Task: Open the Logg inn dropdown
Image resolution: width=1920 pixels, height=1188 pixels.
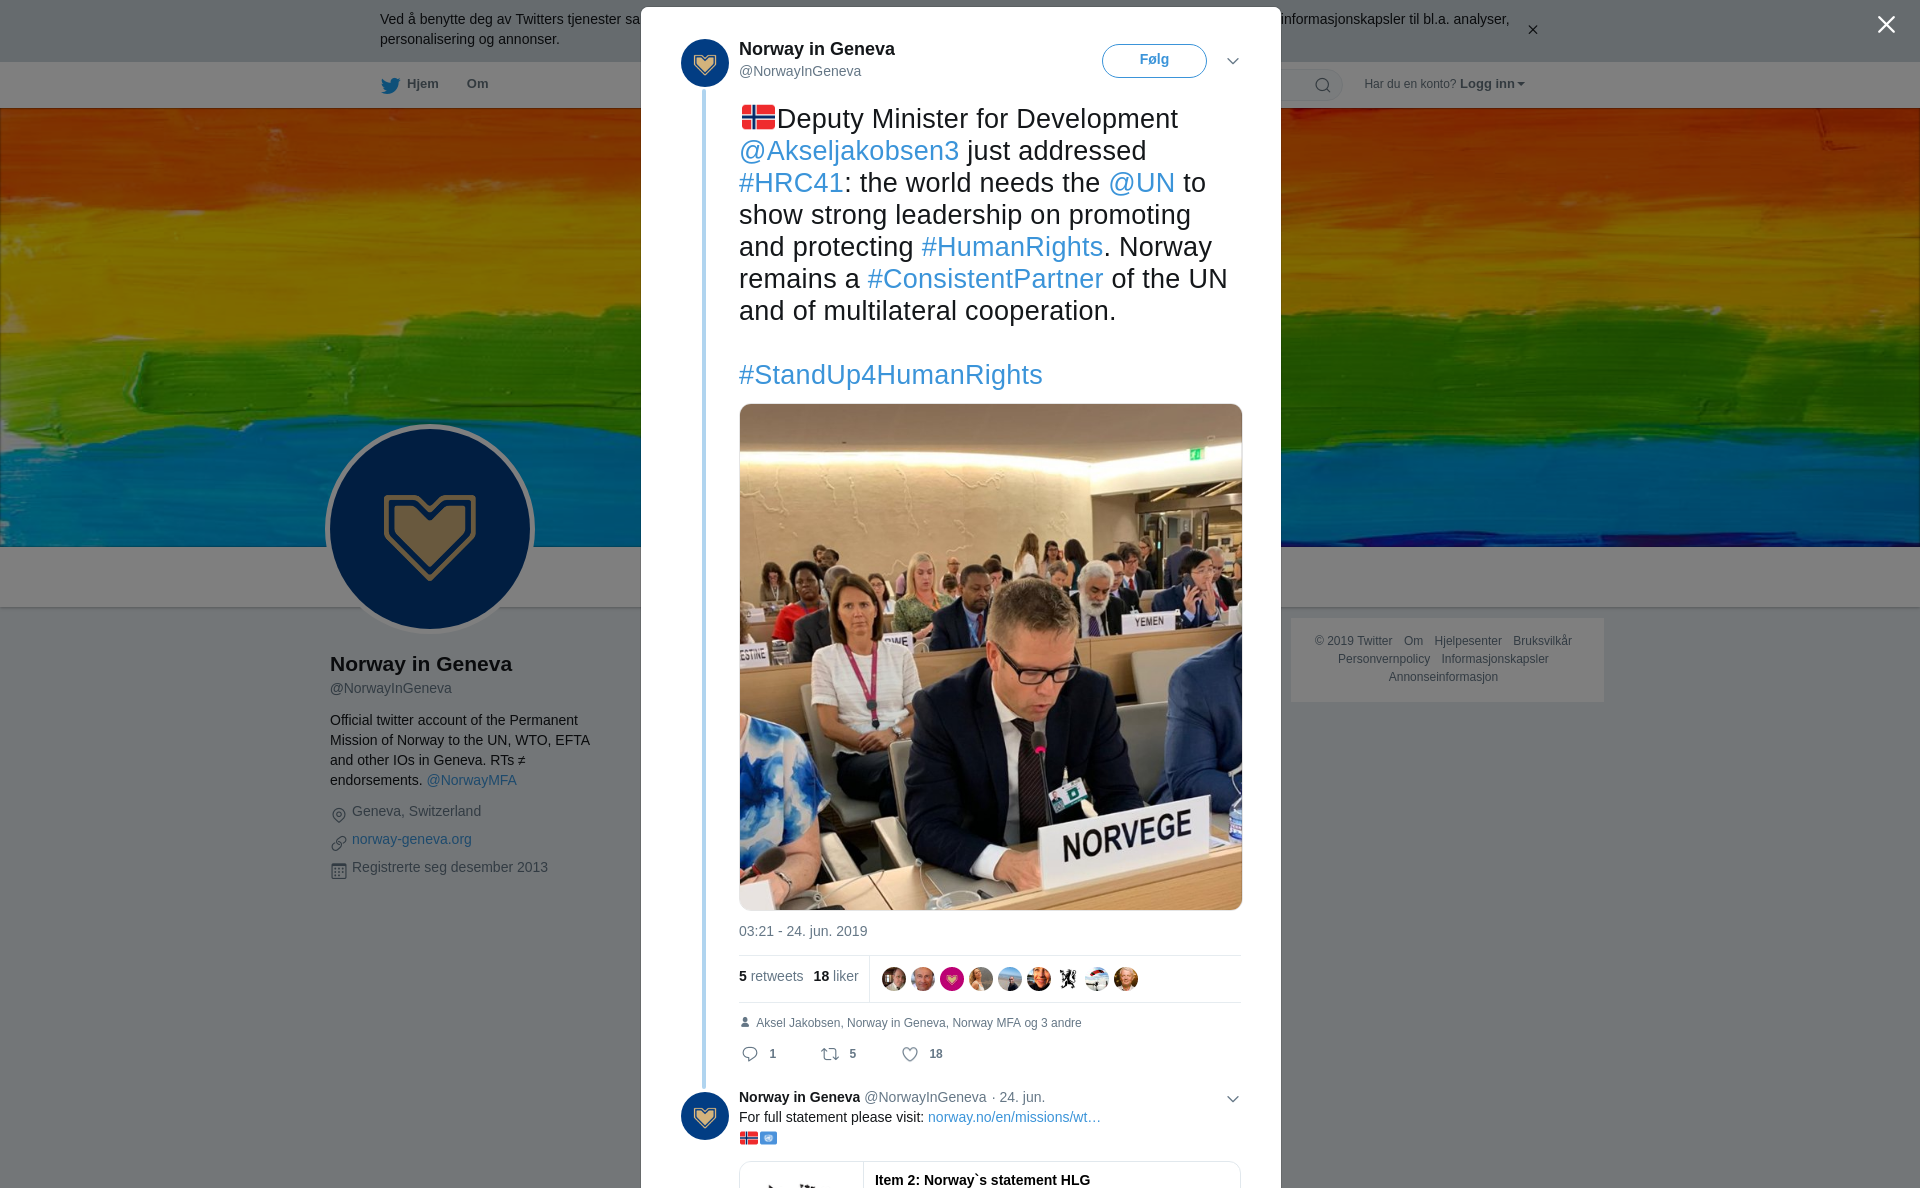Action: point(1492,84)
